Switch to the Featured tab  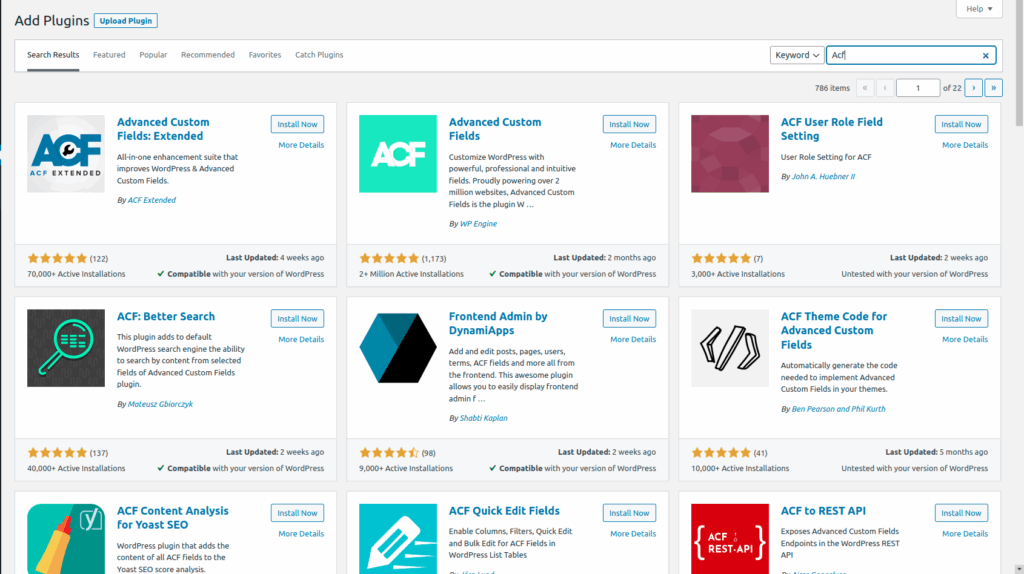pyautogui.click(x=109, y=55)
